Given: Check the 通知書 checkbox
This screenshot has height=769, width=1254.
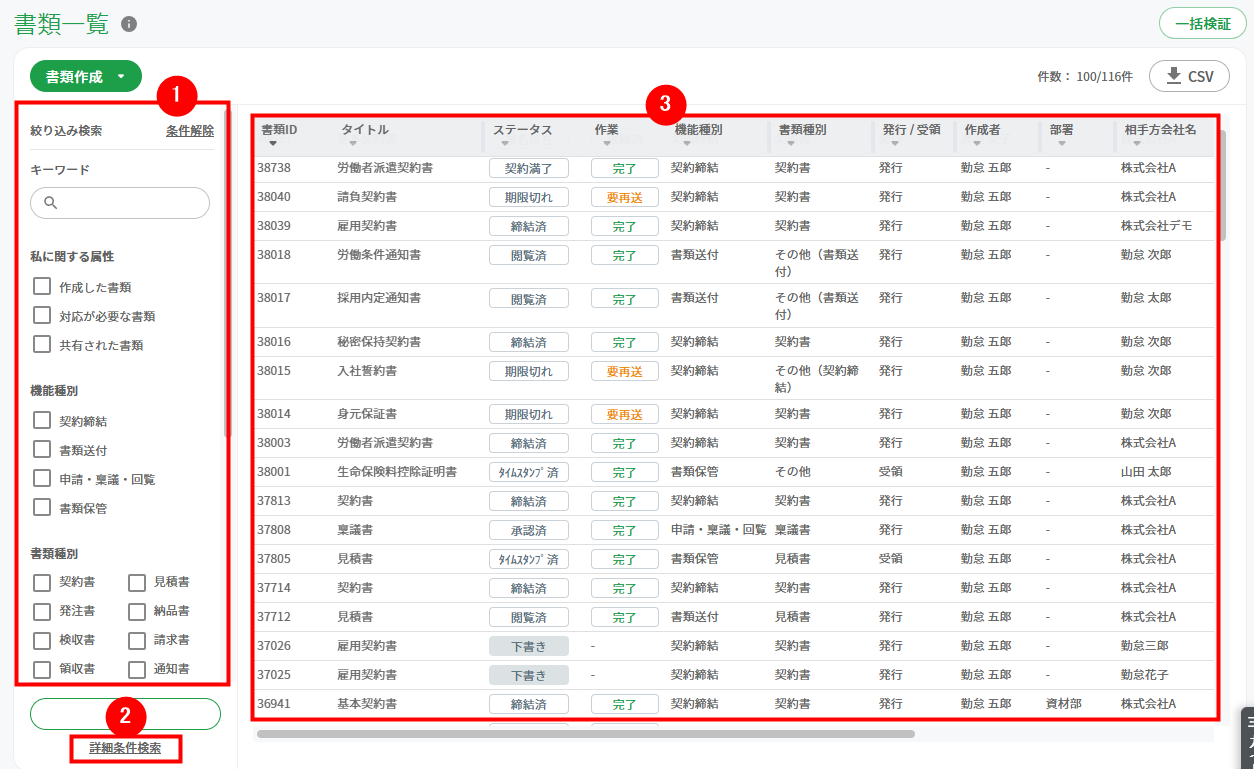Looking at the screenshot, I should (137, 669).
